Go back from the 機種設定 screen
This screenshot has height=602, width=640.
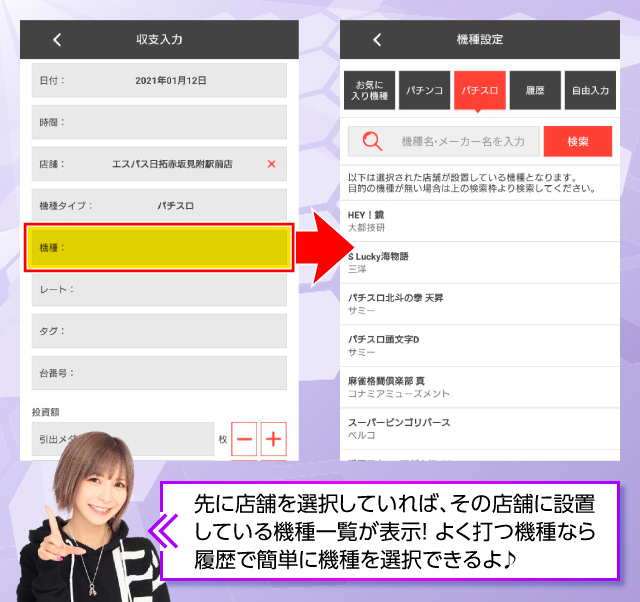[x=377, y=40]
